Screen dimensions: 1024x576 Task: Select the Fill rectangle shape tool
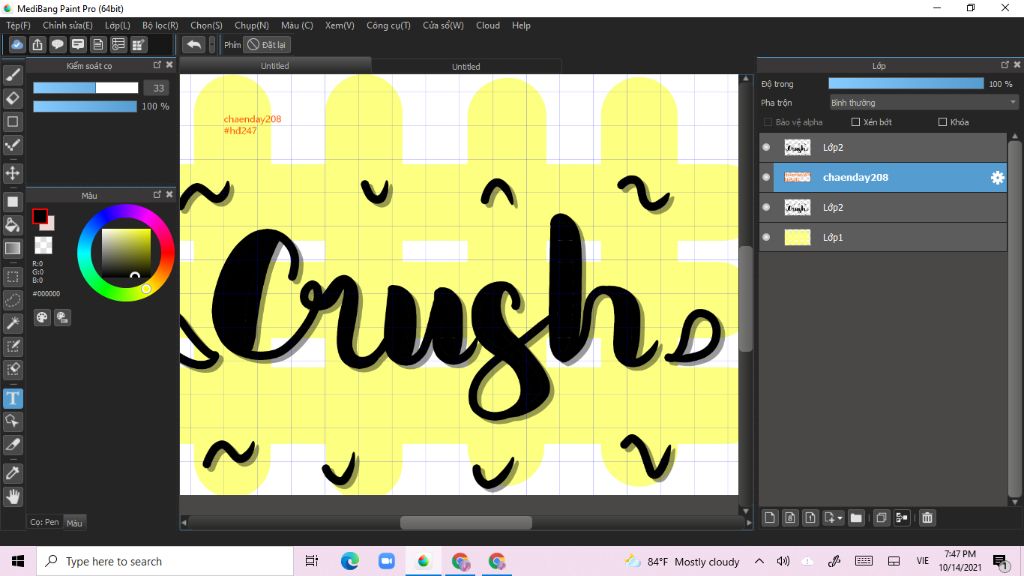click(x=12, y=202)
